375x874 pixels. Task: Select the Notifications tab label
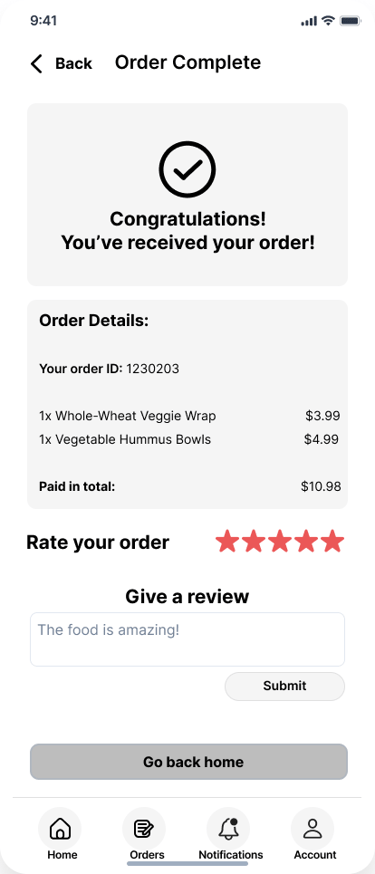(231, 854)
